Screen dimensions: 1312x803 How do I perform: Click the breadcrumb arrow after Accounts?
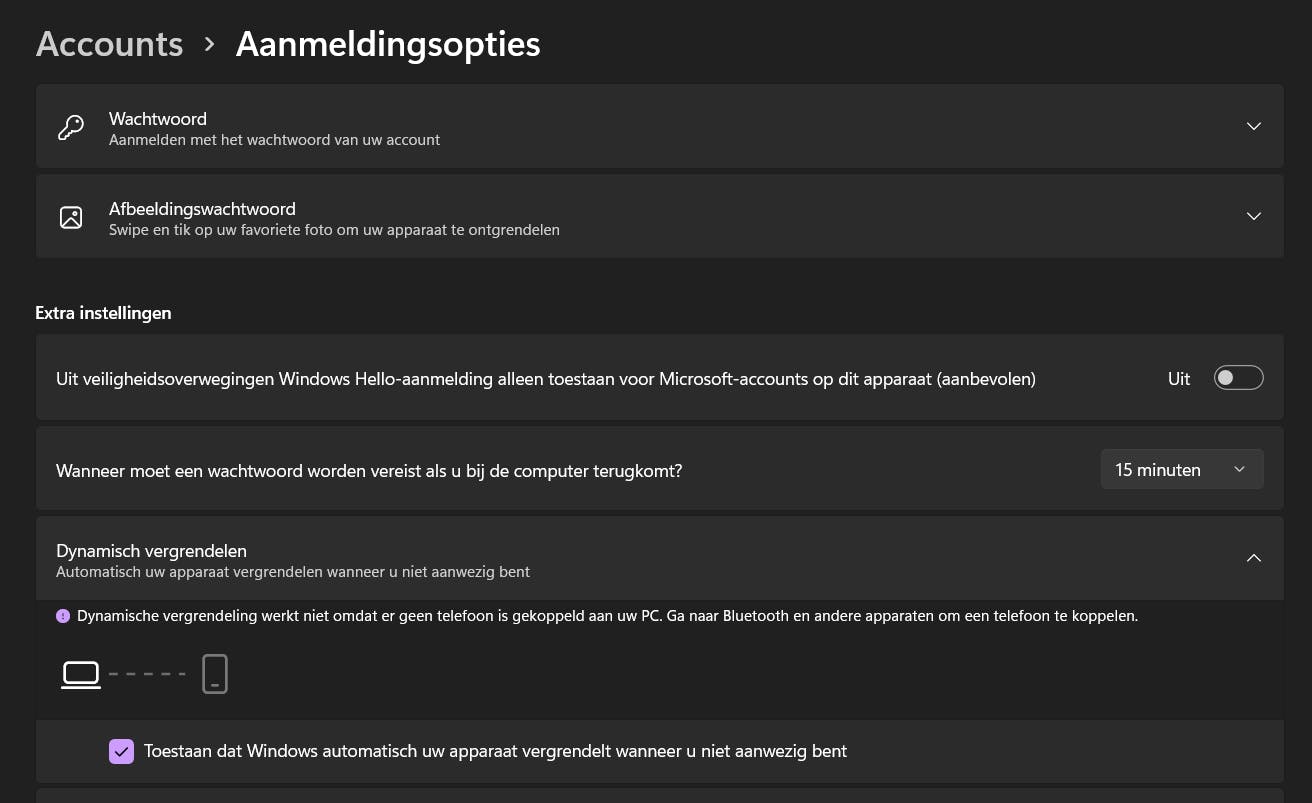click(209, 44)
